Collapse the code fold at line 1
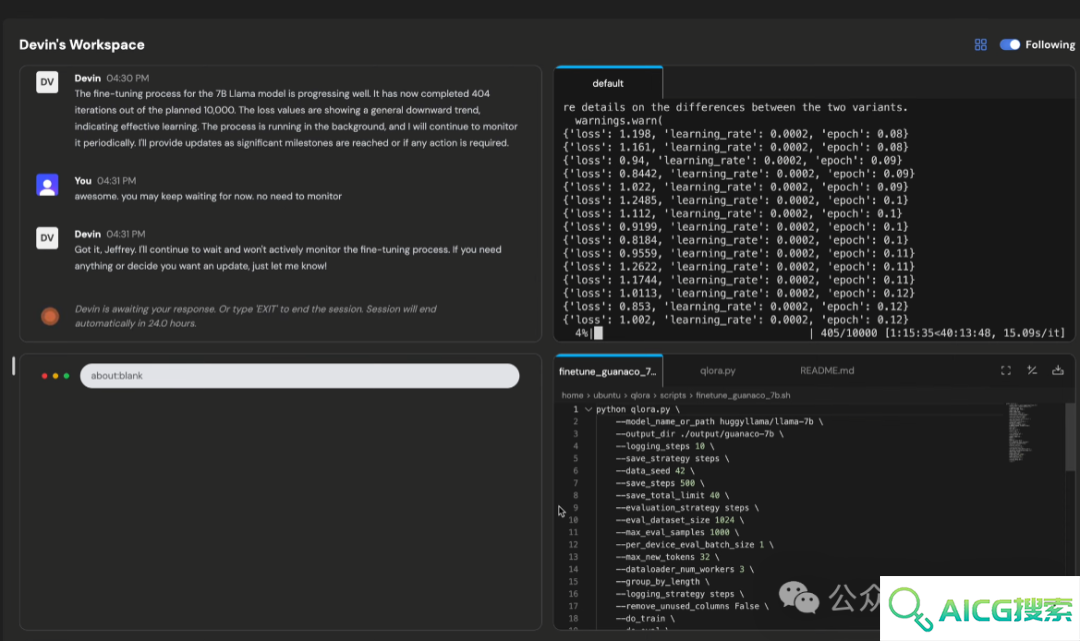Viewport: 1080px width, 641px height. [x=588, y=409]
